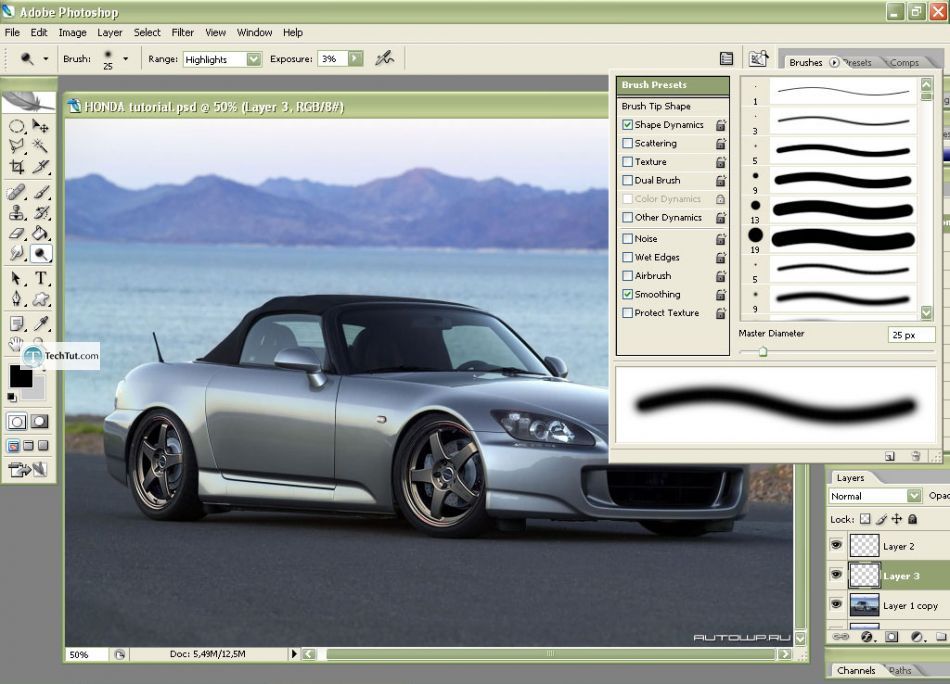Click the Brush Tip Shape option
Image resolution: width=950 pixels, height=684 pixels.
coord(656,106)
